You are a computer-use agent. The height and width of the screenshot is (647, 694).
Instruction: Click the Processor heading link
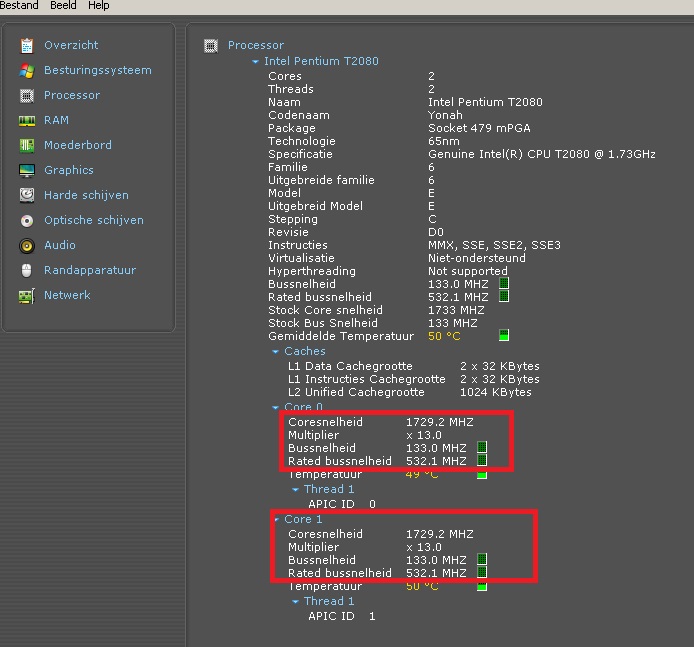click(x=256, y=45)
